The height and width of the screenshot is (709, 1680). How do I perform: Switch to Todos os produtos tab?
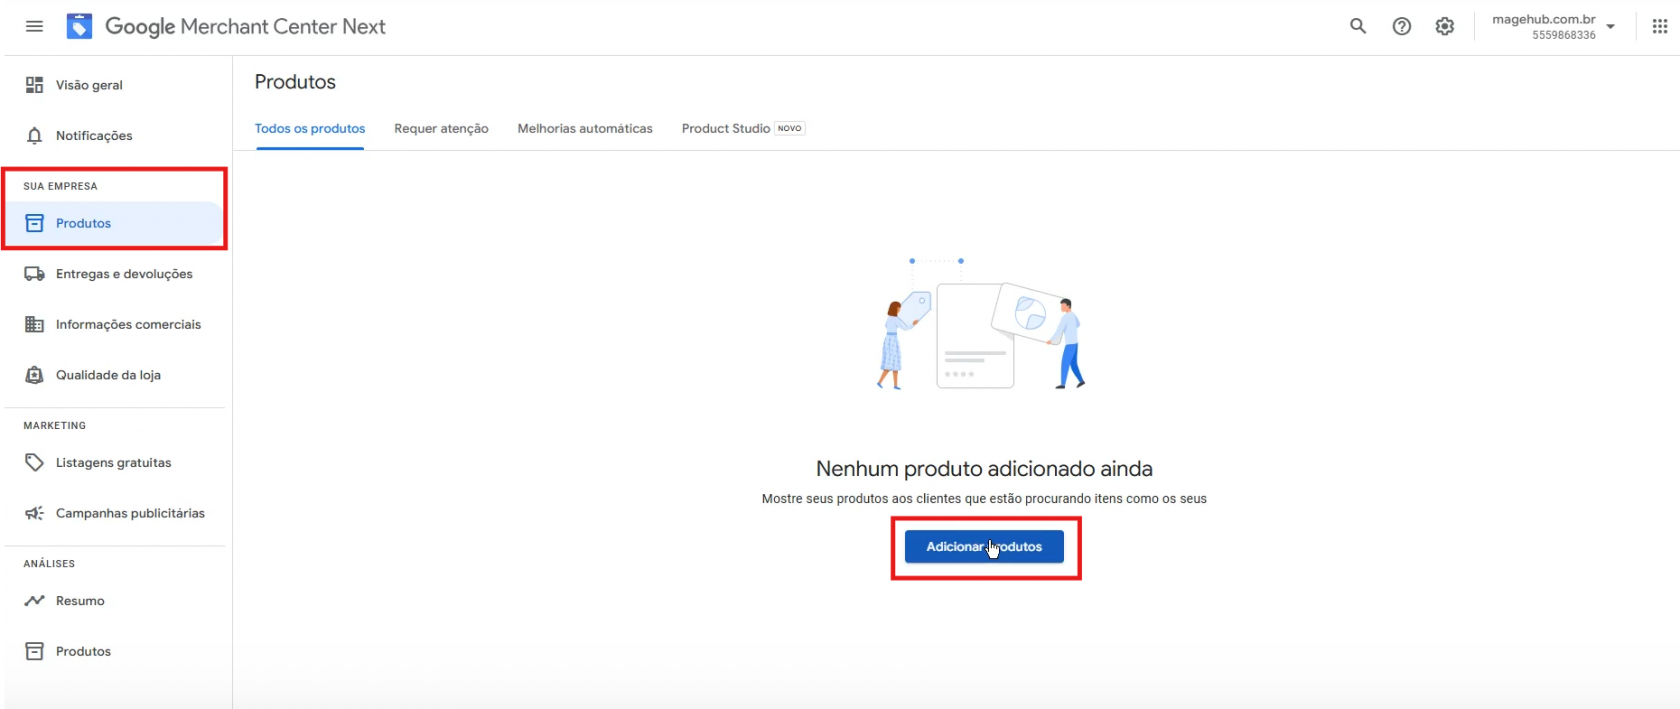310,128
